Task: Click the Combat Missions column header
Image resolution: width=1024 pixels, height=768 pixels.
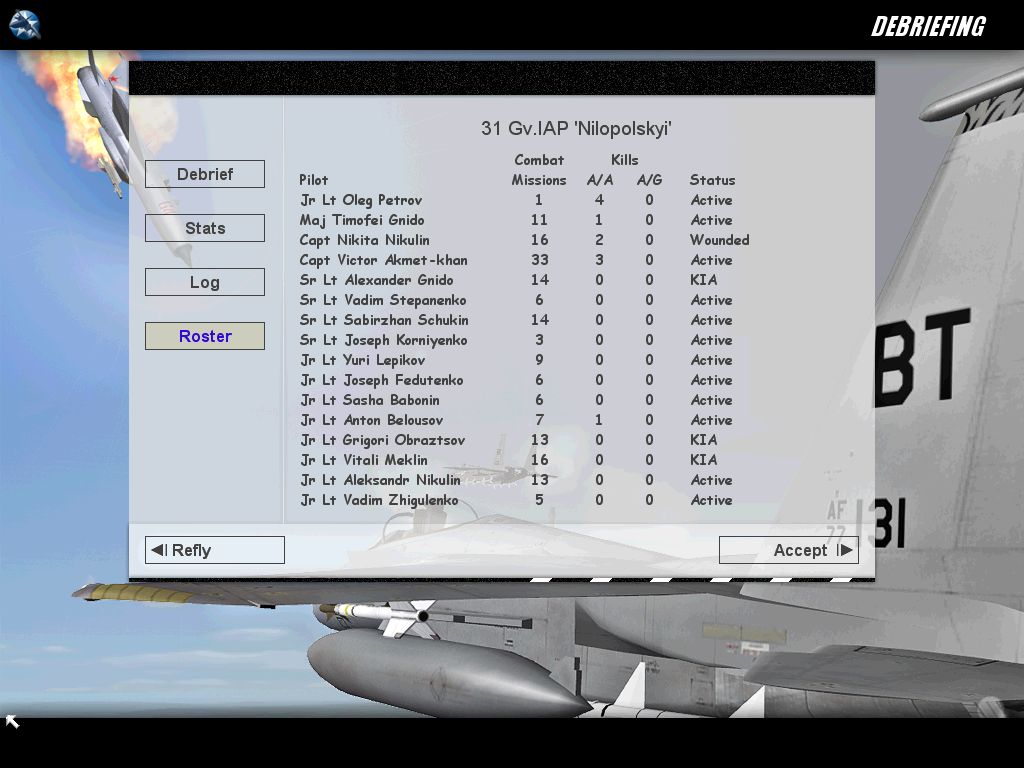Action: 539,170
